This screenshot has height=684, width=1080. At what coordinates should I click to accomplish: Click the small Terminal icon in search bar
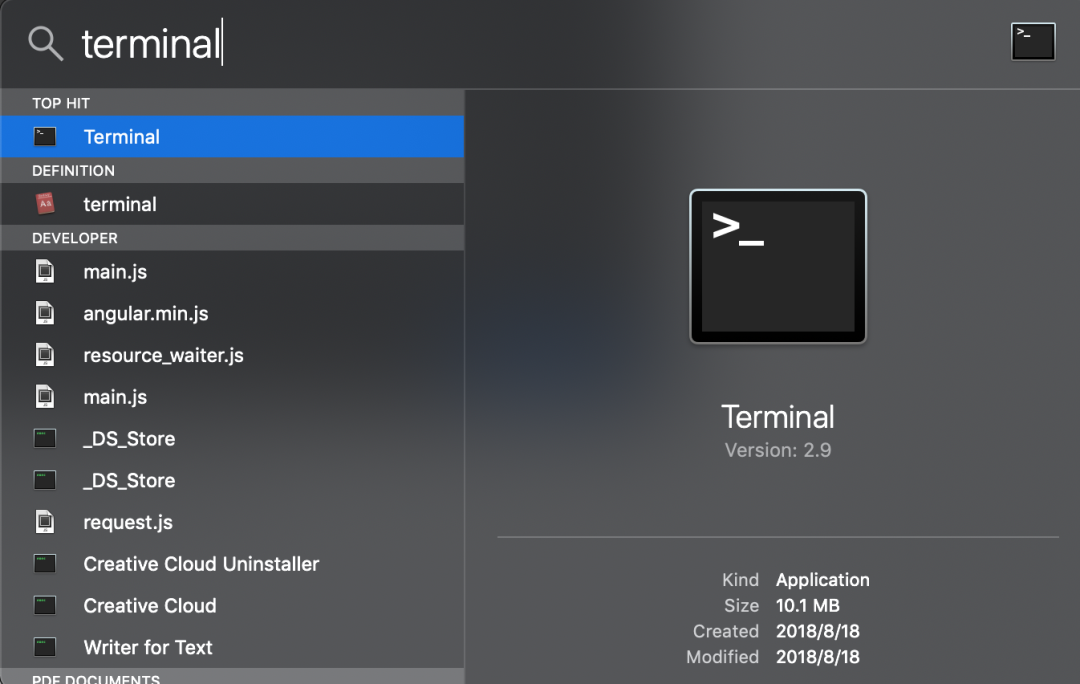[x=1032, y=42]
